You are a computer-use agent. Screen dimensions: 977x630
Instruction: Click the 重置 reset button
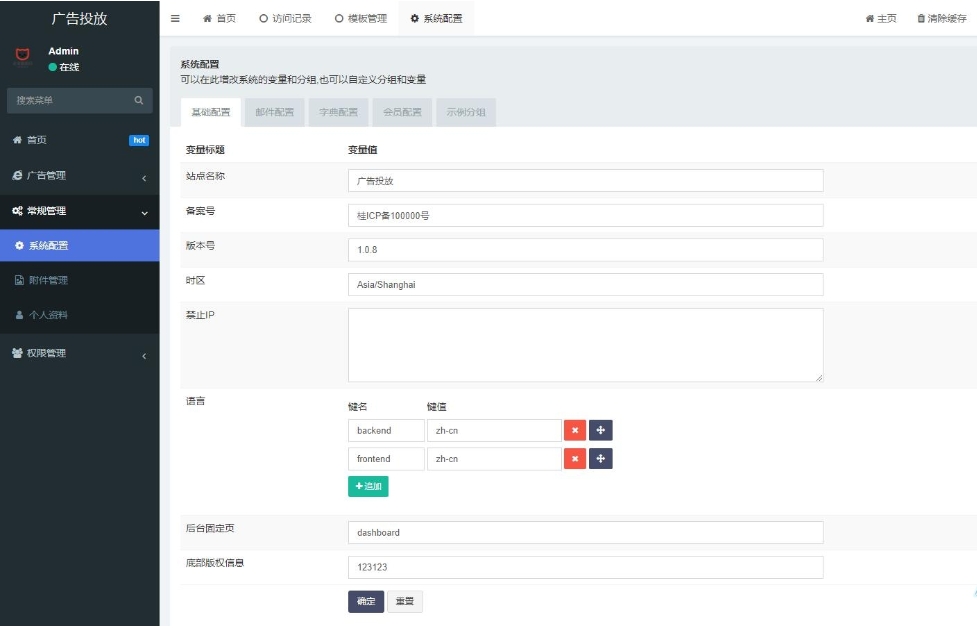click(404, 601)
